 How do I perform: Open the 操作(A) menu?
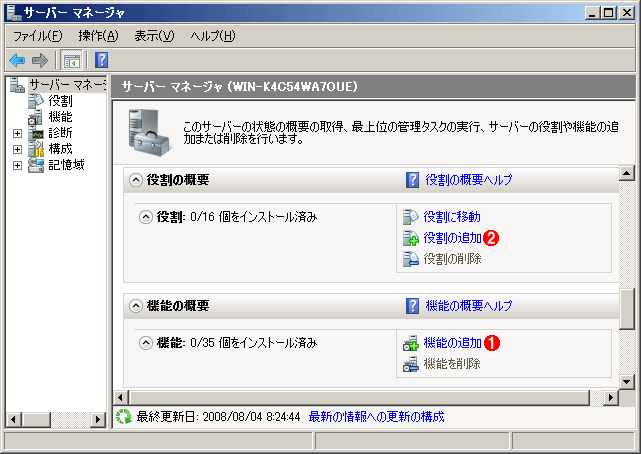point(98,36)
